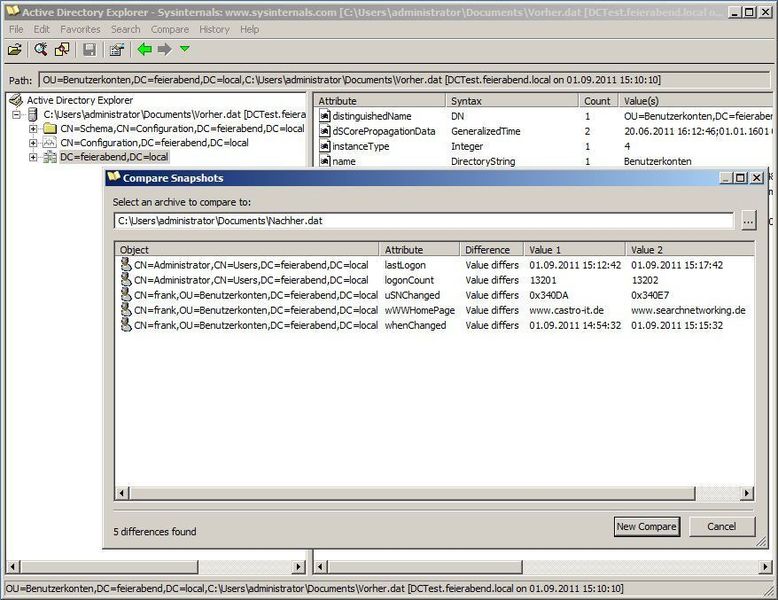Screen dimensions: 778x600
Task: Select the DC=feierabend,DC=local tree item
Action: [115, 157]
